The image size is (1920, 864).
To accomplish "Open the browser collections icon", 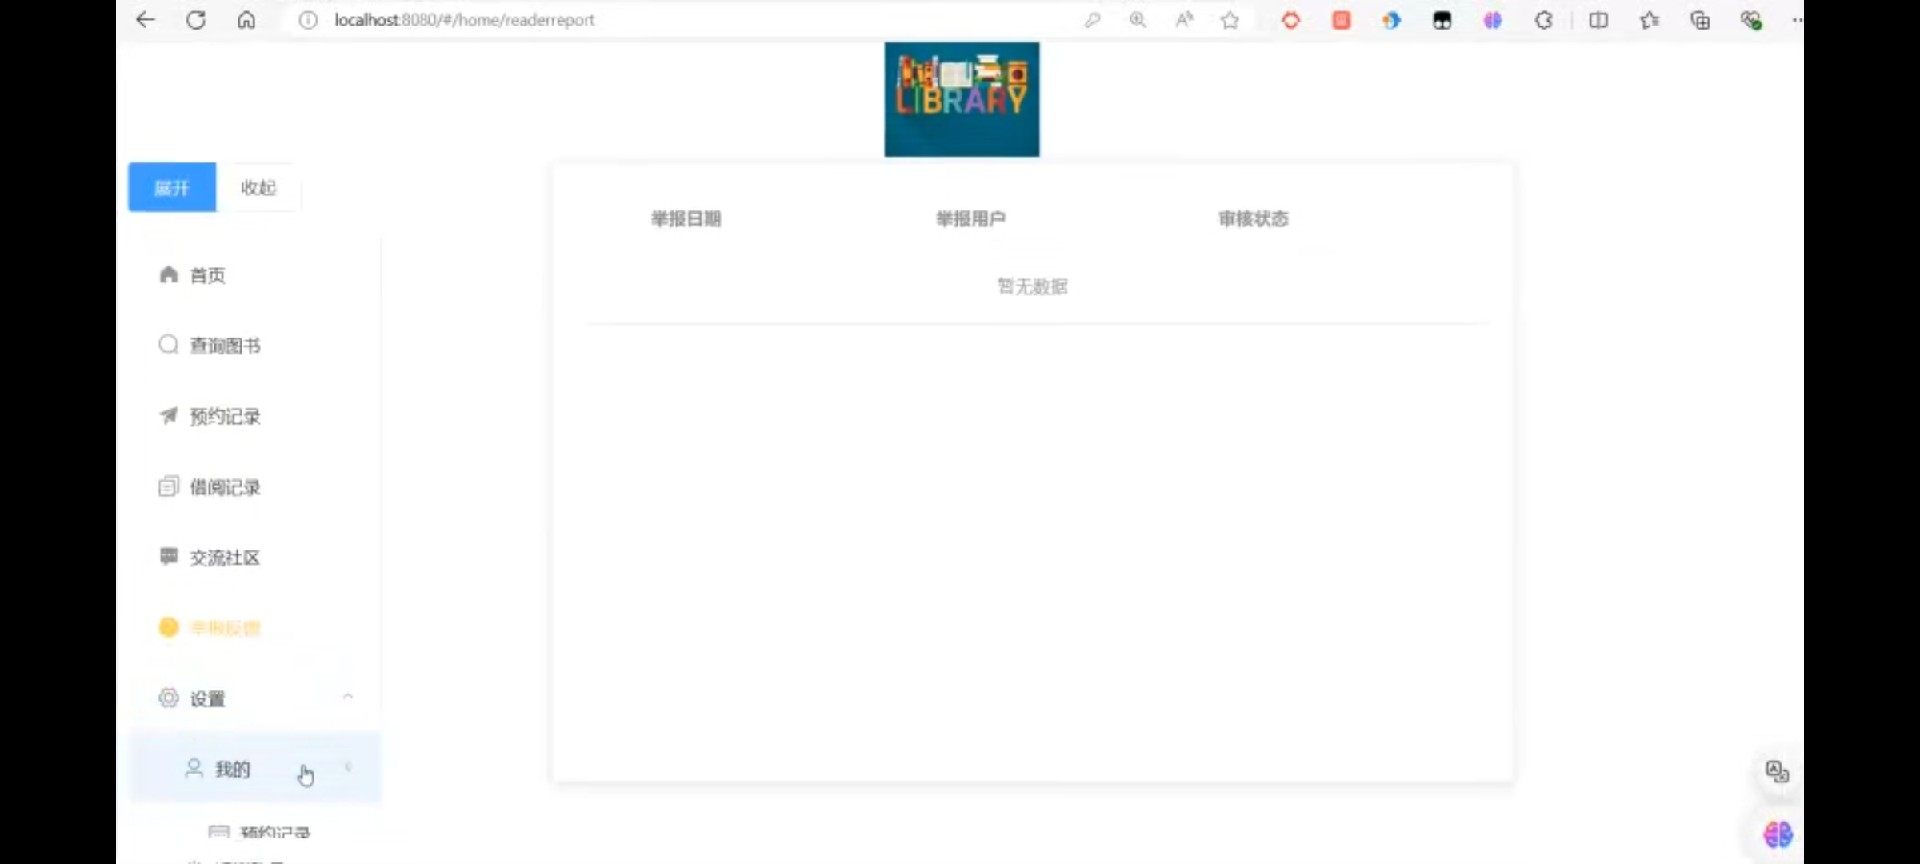I will pos(1699,20).
